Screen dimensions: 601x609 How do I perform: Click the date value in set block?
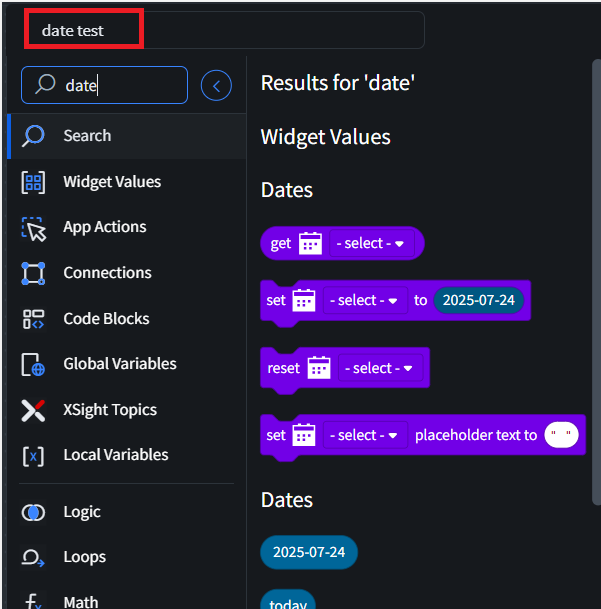pyautogui.click(x=478, y=300)
